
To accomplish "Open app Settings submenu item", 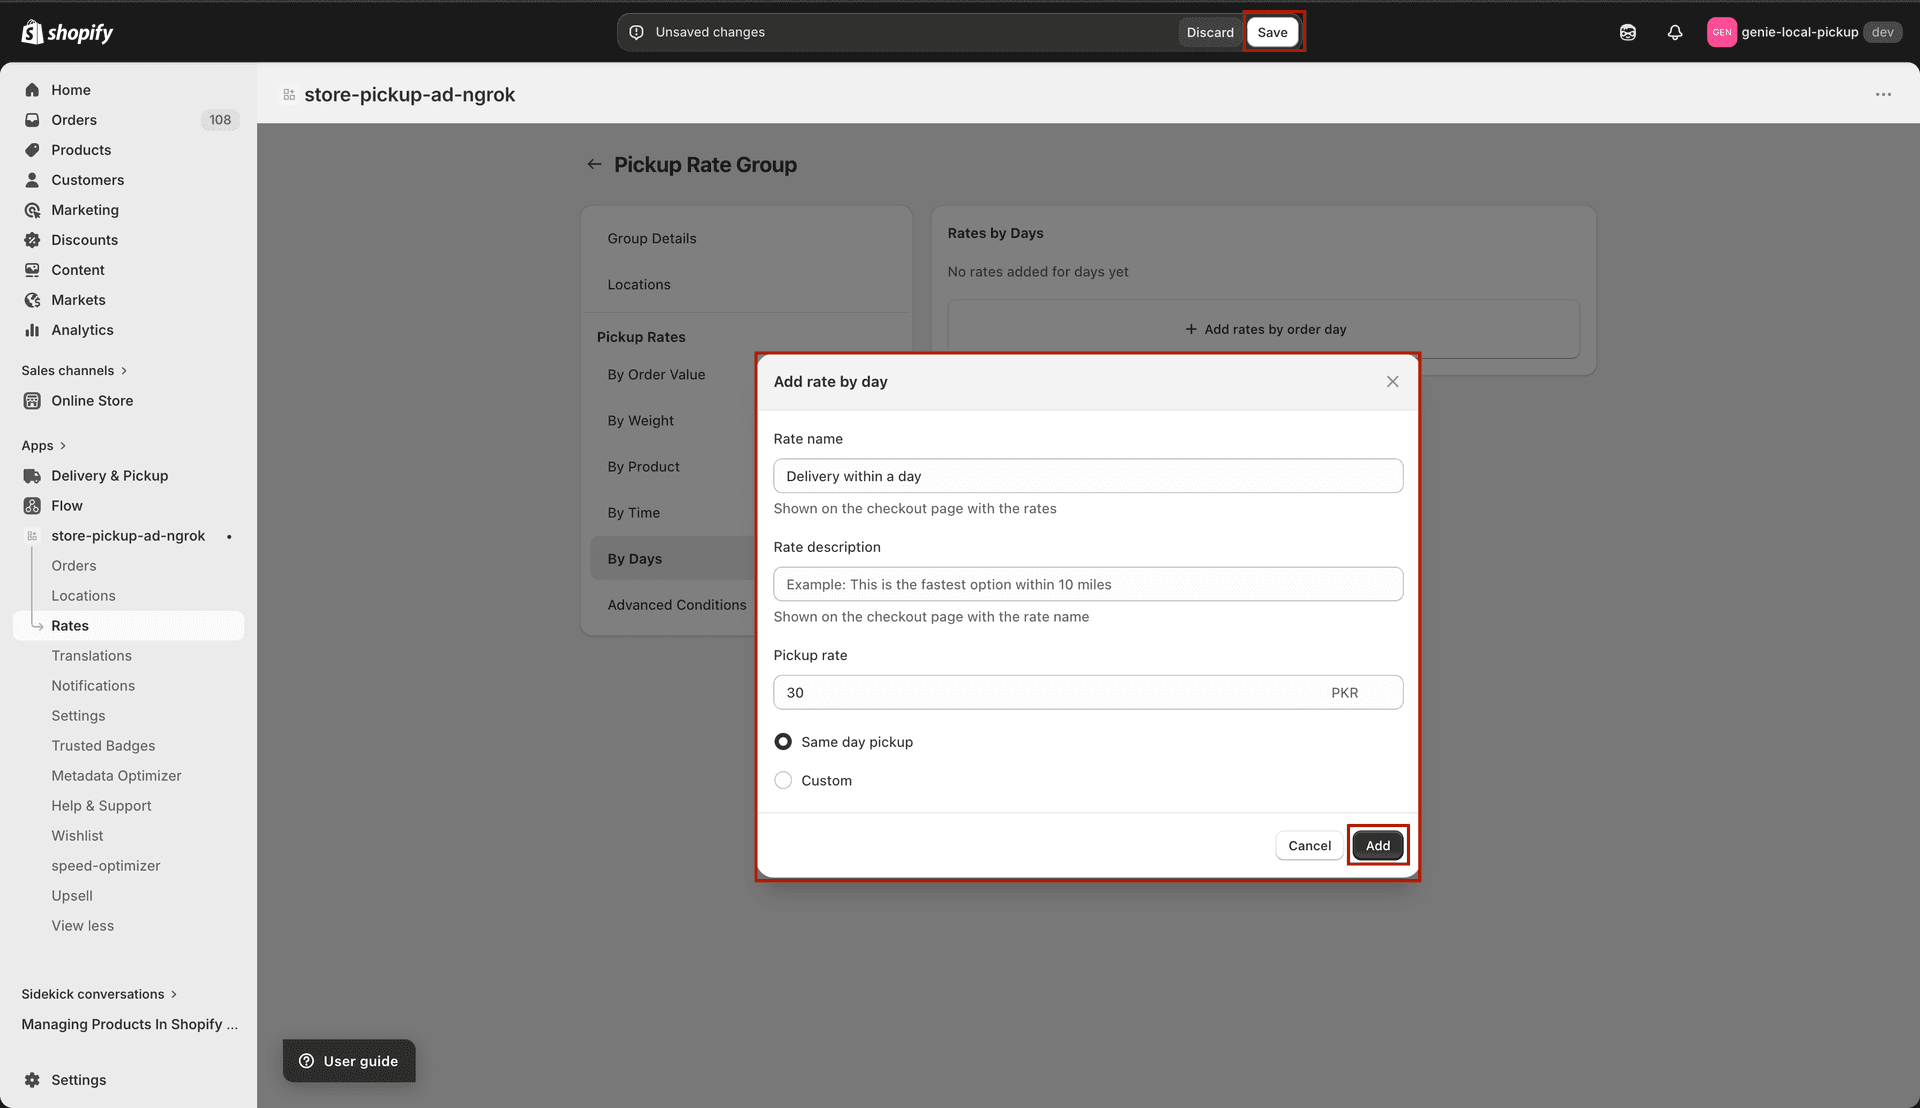I will pyautogui.click(x=78, y=716).
